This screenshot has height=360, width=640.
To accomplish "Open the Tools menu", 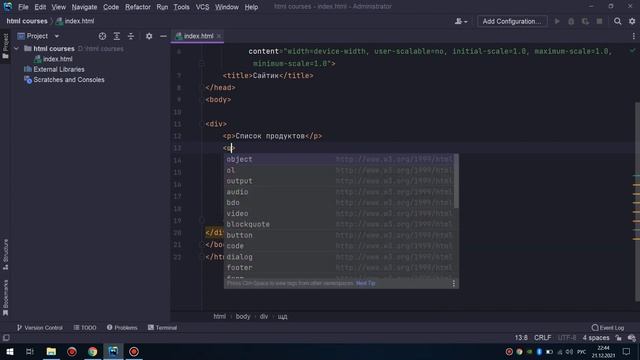I will coord(181,7).
